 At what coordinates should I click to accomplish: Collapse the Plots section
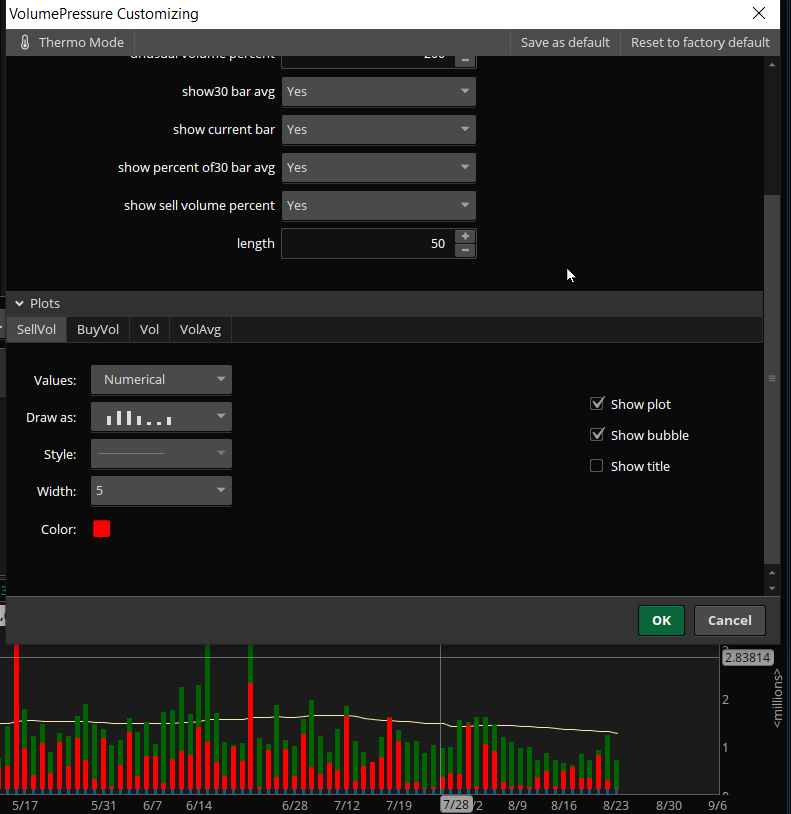[20, 304]
